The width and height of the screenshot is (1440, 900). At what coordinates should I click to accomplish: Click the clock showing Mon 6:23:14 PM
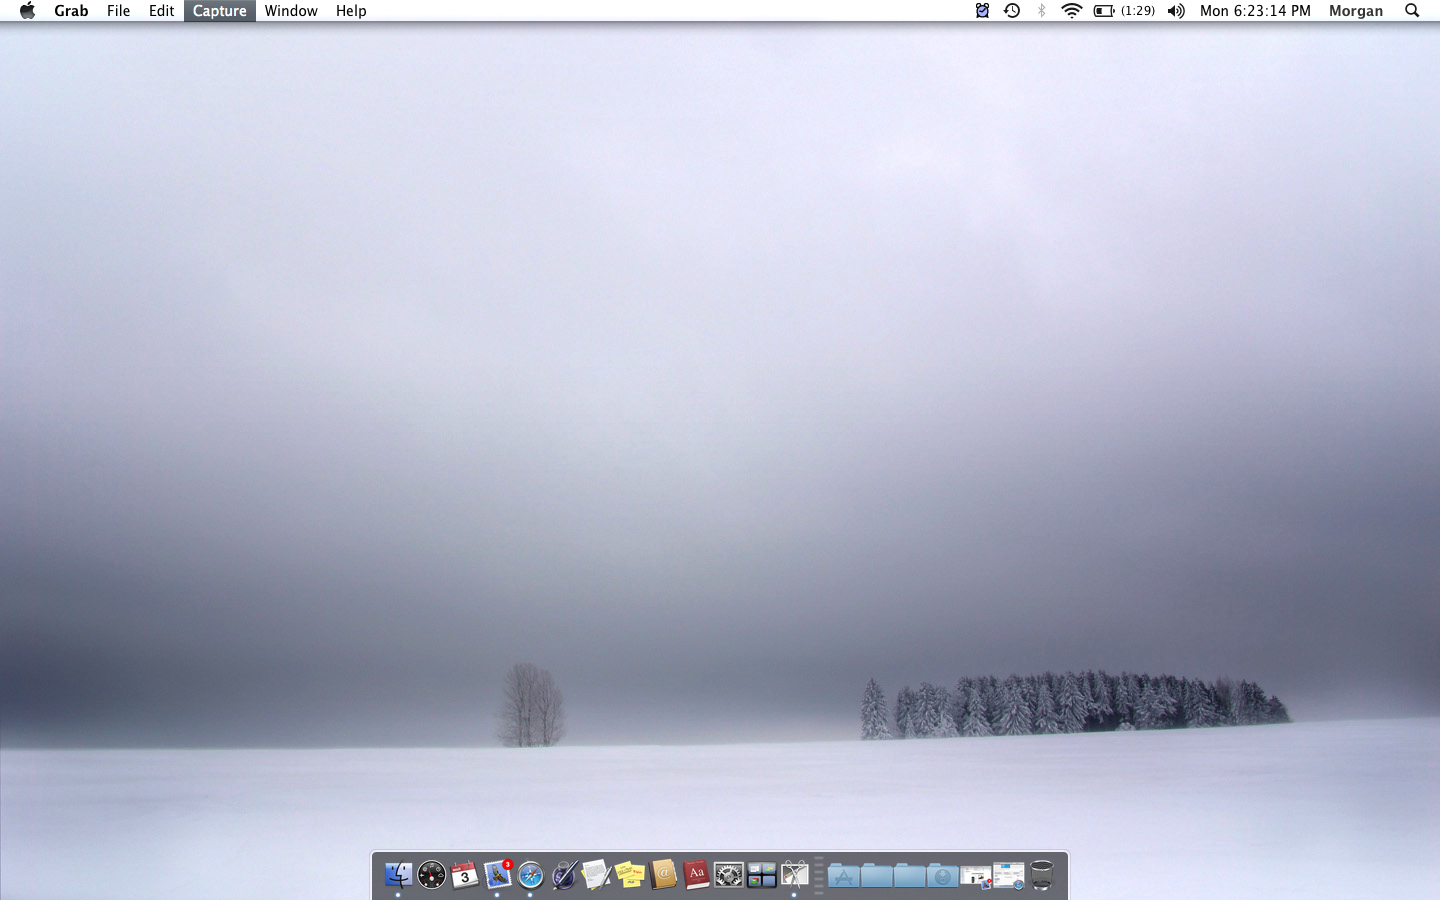point(1255,11)
